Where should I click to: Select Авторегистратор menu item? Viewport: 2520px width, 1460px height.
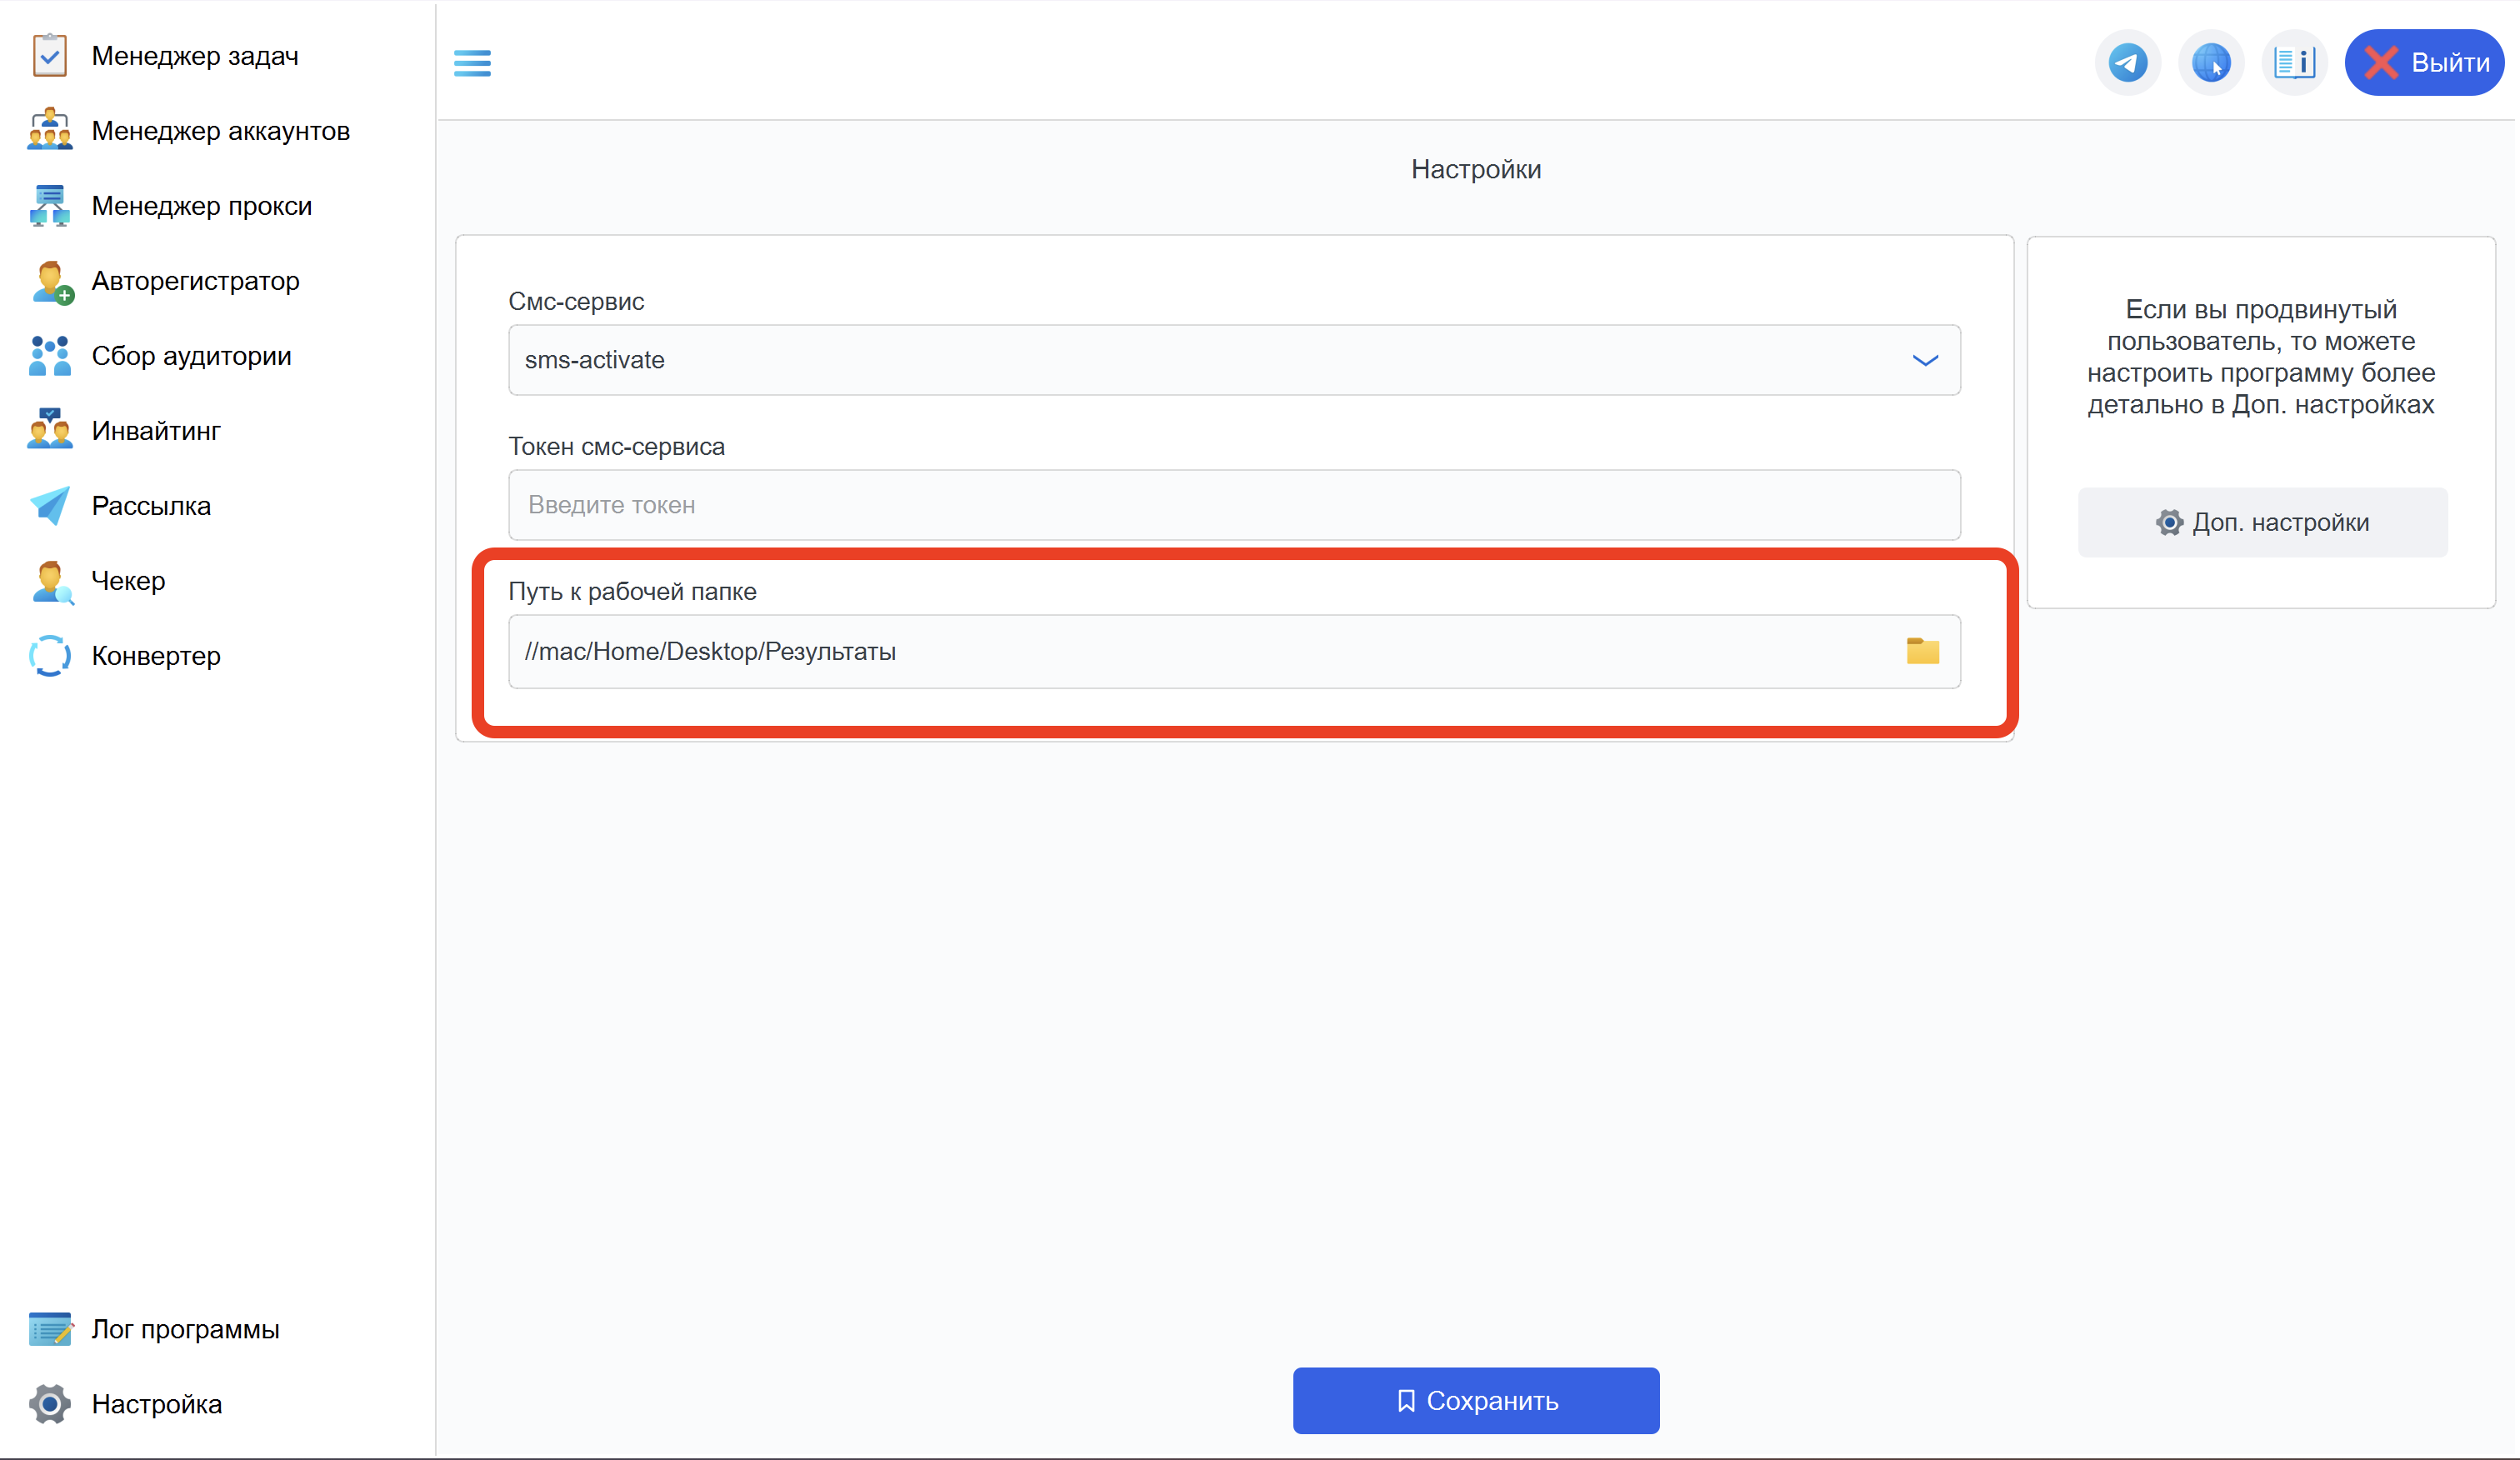tap(195, 281)
